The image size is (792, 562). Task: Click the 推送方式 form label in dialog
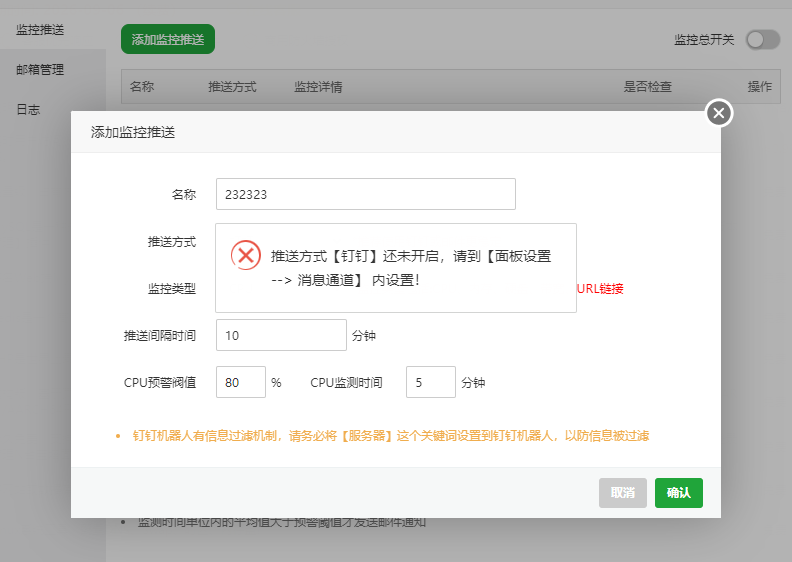(x=172, y=242)
